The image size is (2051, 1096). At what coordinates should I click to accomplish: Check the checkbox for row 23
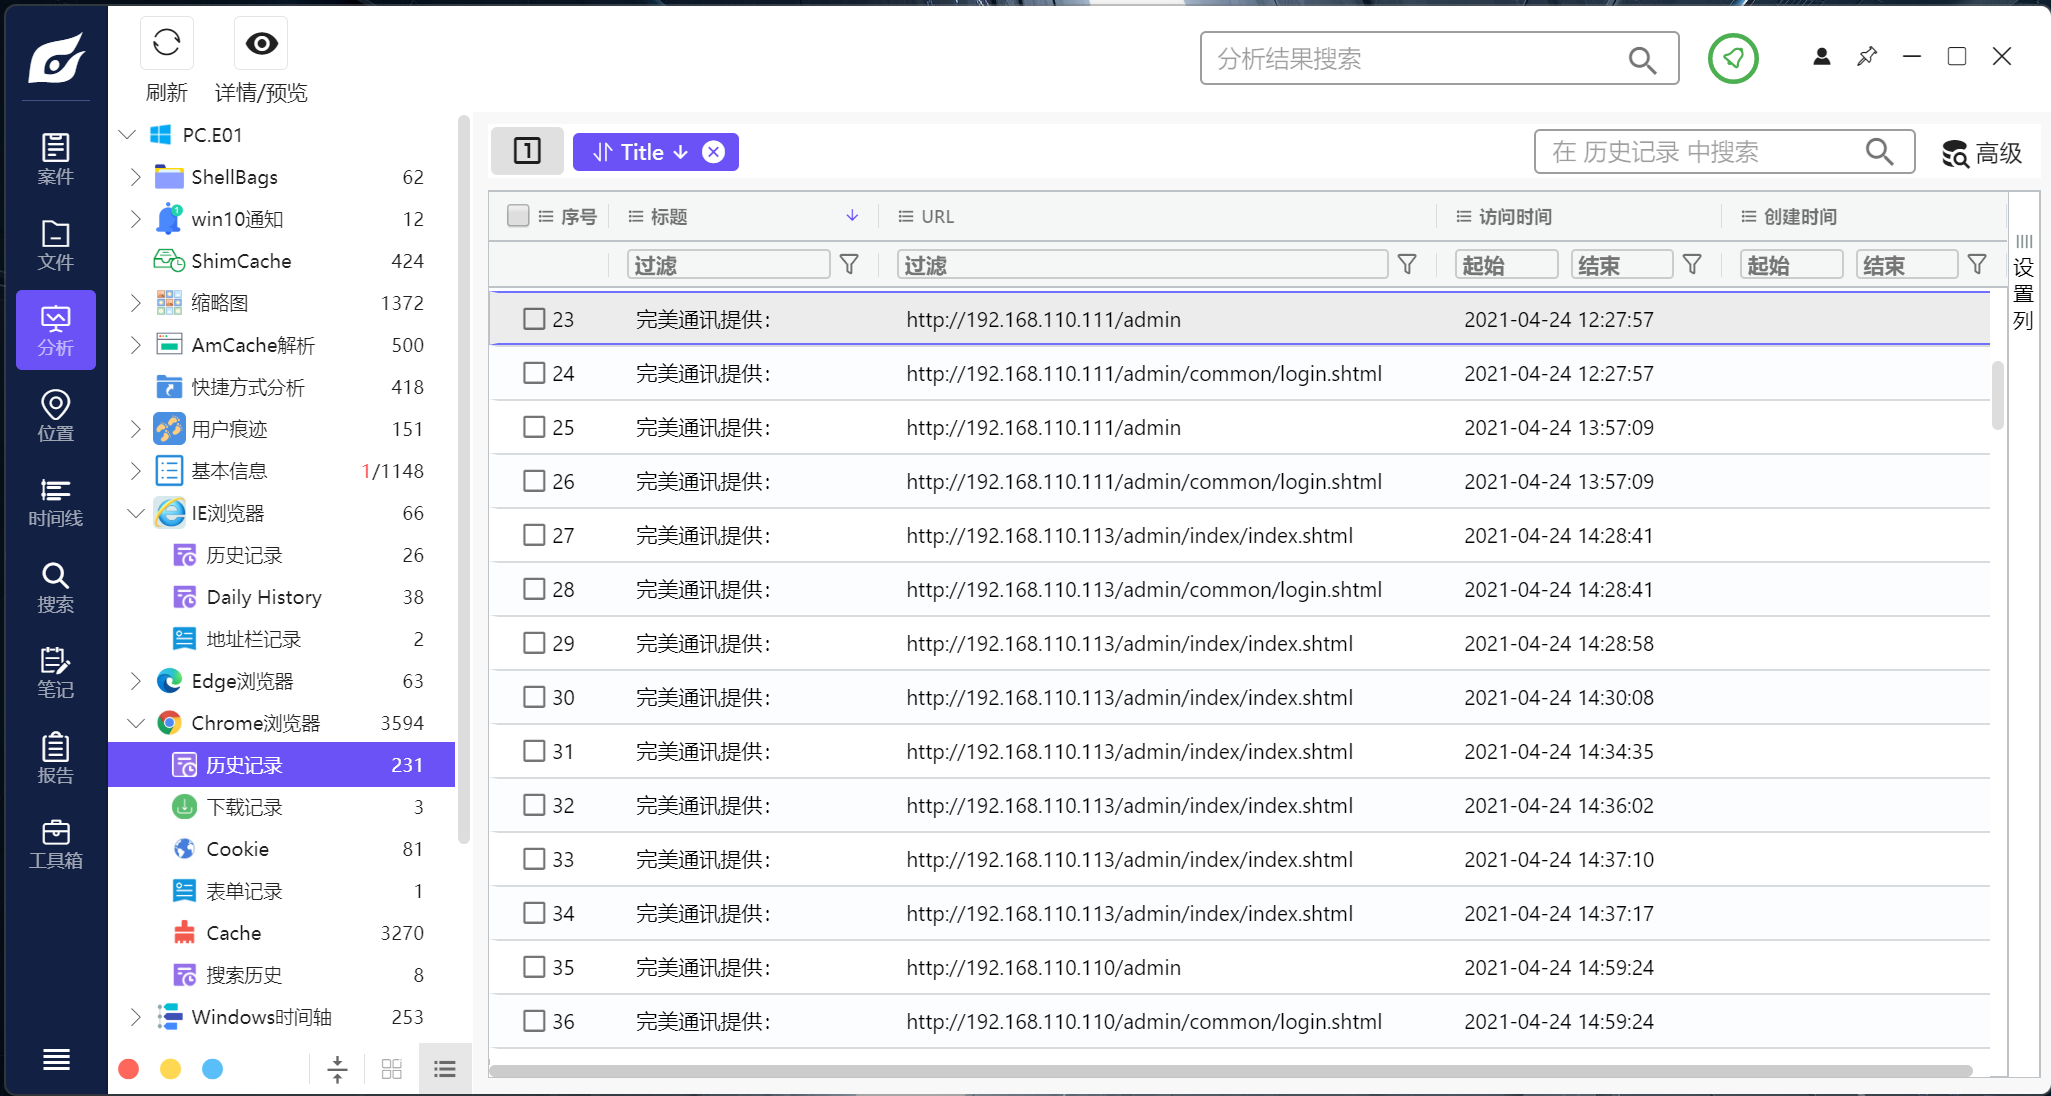tap(534, 319)
